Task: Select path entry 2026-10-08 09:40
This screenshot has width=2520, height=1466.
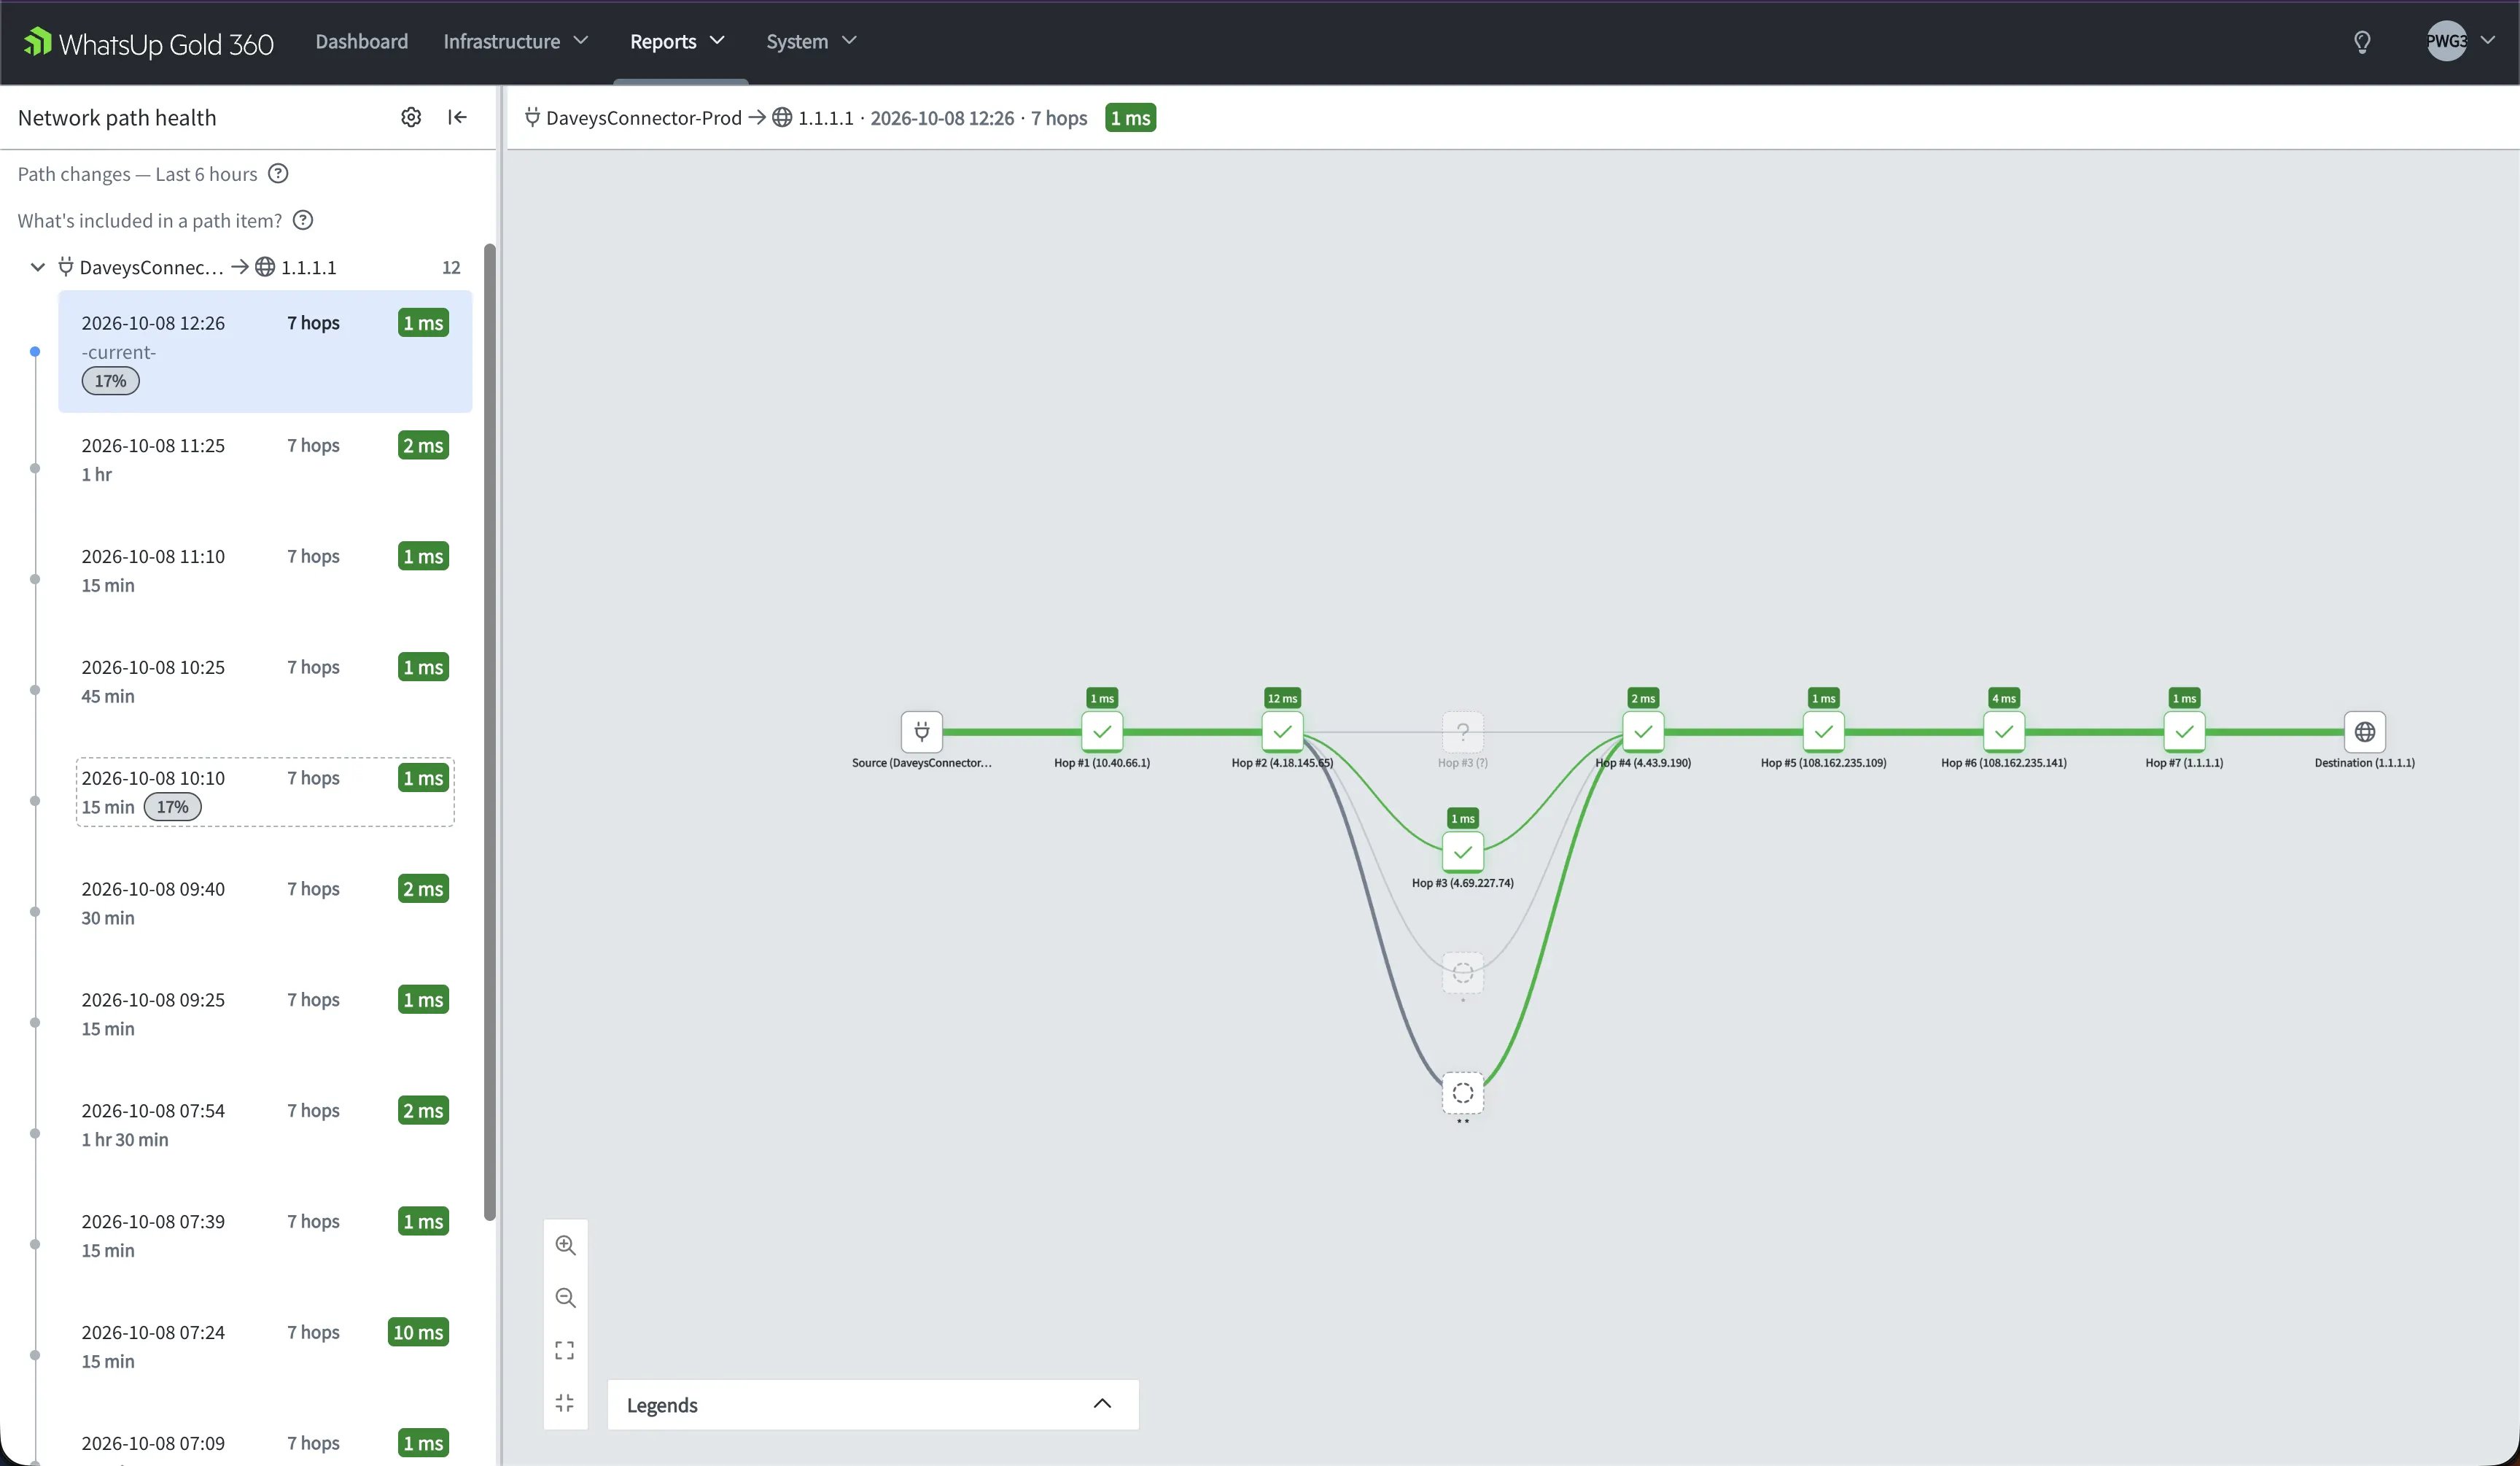Action: (x=265, y=903)
